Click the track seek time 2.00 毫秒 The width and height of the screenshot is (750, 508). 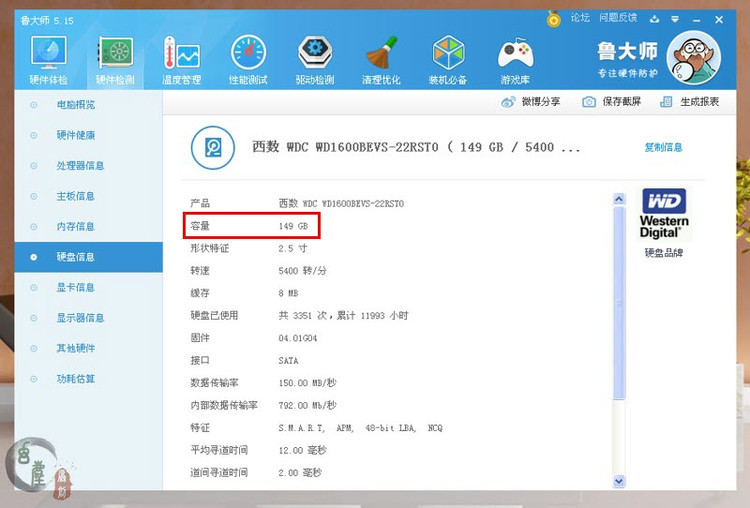click(300, 473)
